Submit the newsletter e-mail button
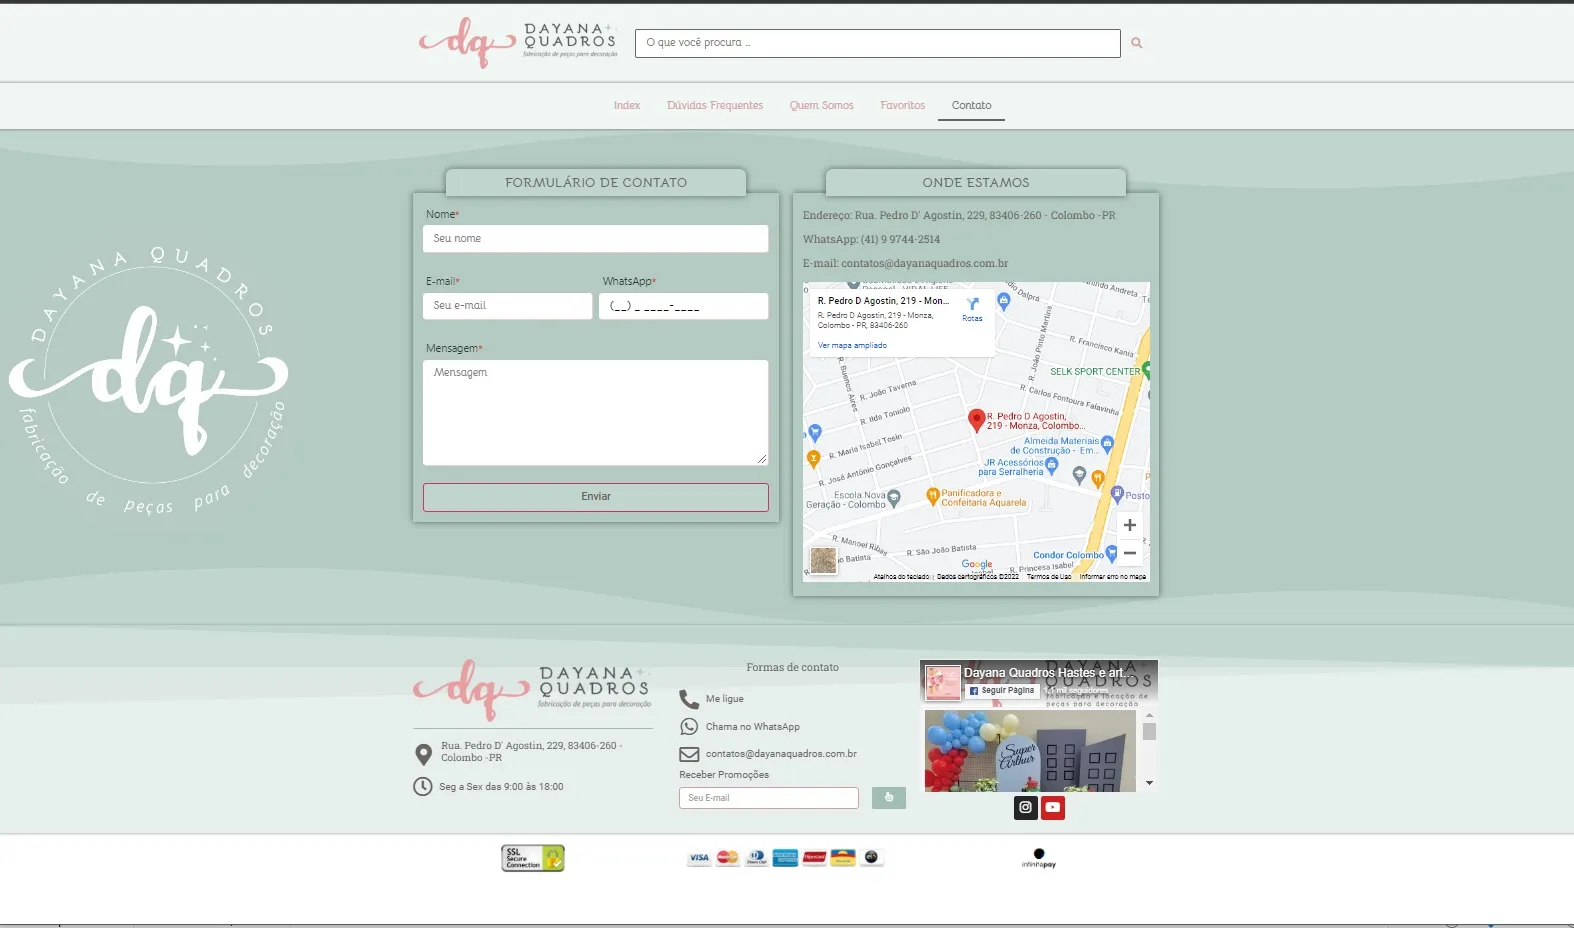This screenshot has width=1574, height=928. [888, 798]
